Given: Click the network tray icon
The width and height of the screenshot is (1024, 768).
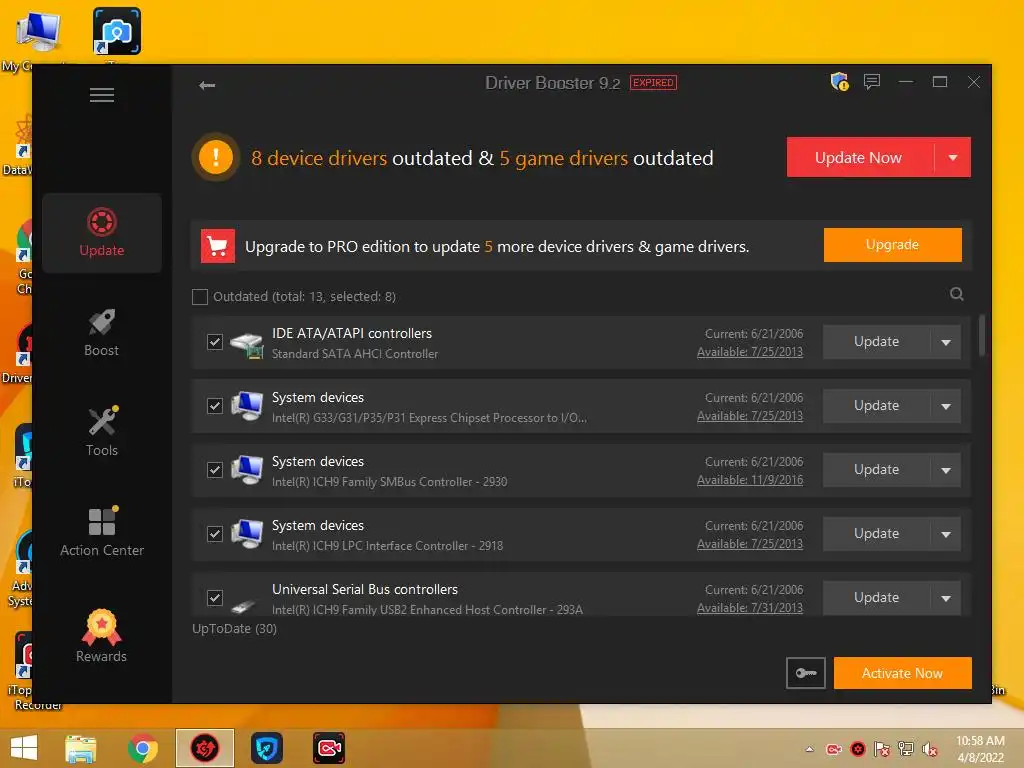Looking at the screenshot, I should [x=906, y=749].
